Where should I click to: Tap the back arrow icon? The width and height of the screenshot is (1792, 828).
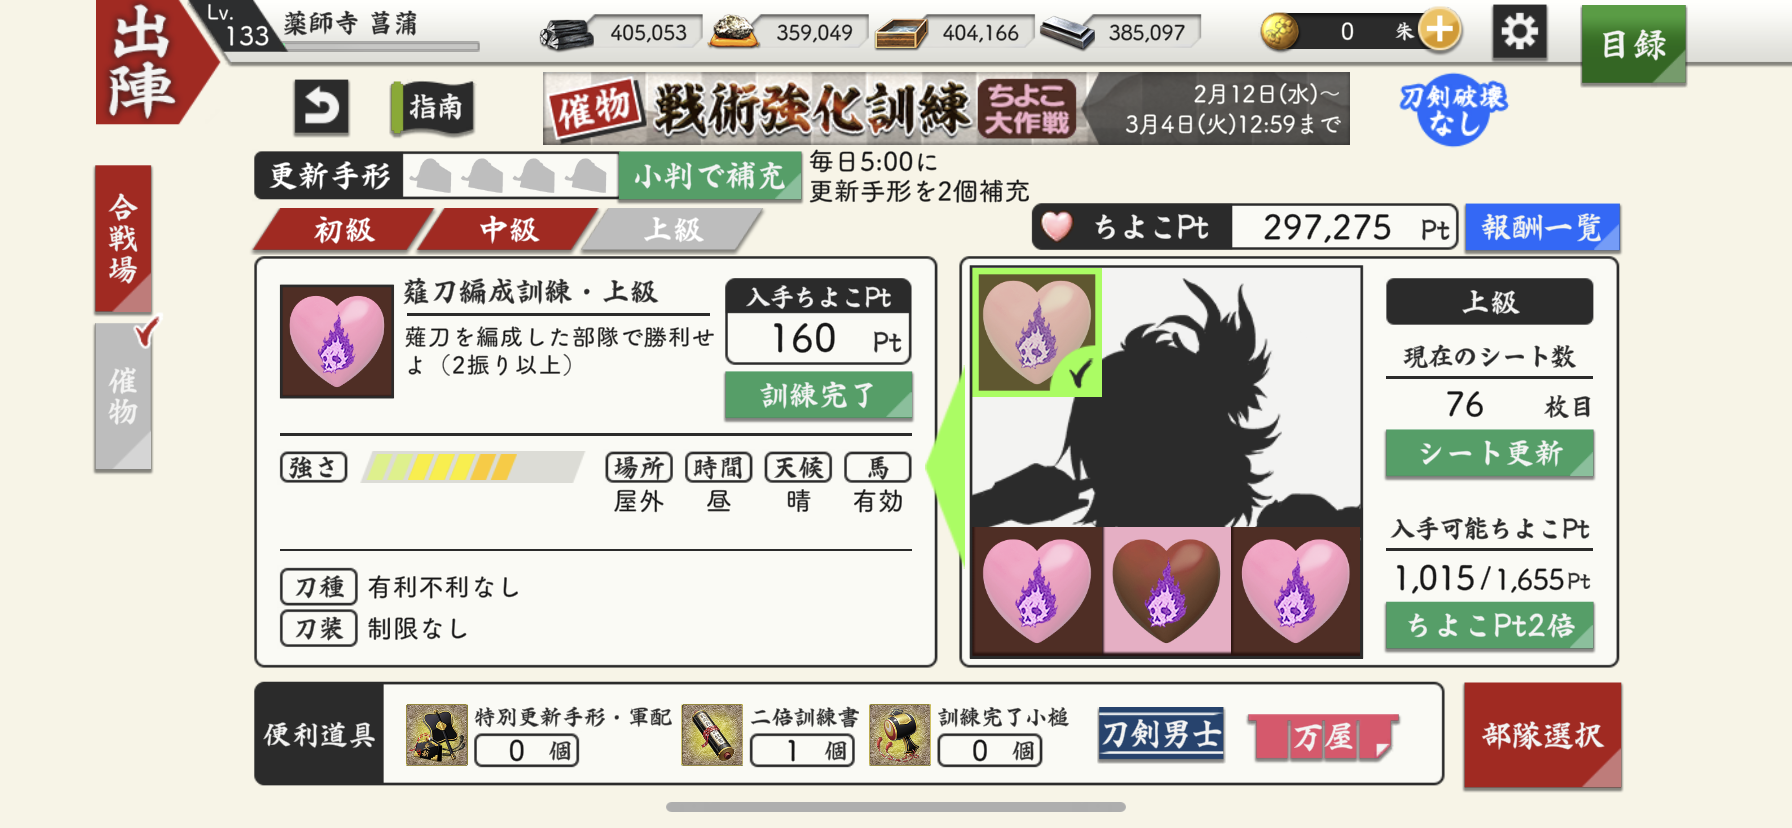321,106
